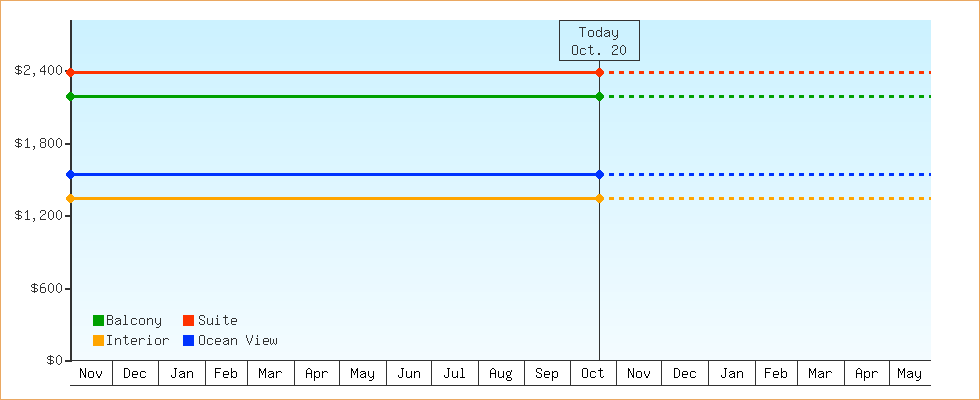The height and width of the screenshot is (400, 980).
Task: Click the red Suite data point at today
Action: [599, 72]
